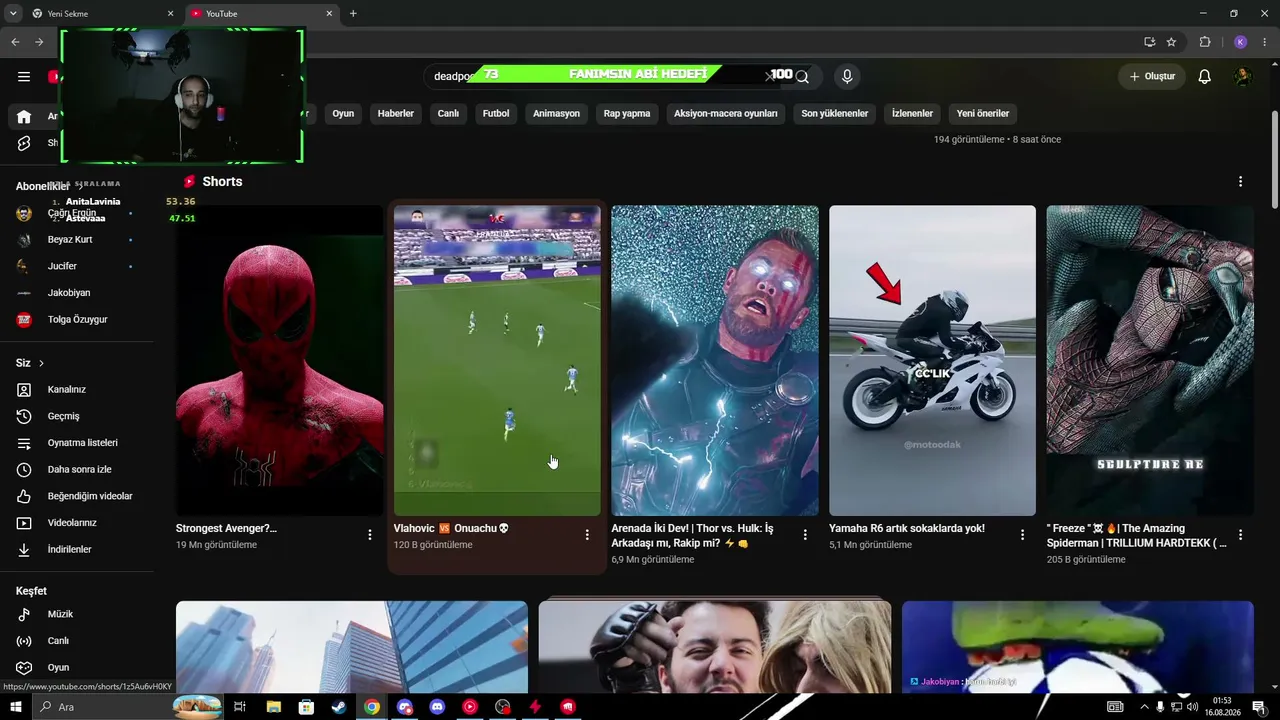This screenshot has width=1280, height=720.
Task: Open Chrome's three-dot menu
Action: click(x=1265, y=42)
